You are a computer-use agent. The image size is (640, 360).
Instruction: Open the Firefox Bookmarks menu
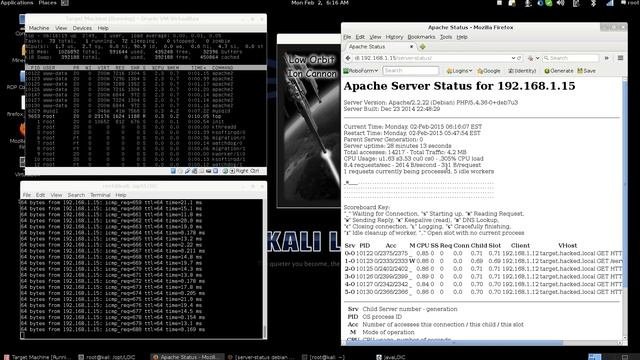(x=421, y=37)
